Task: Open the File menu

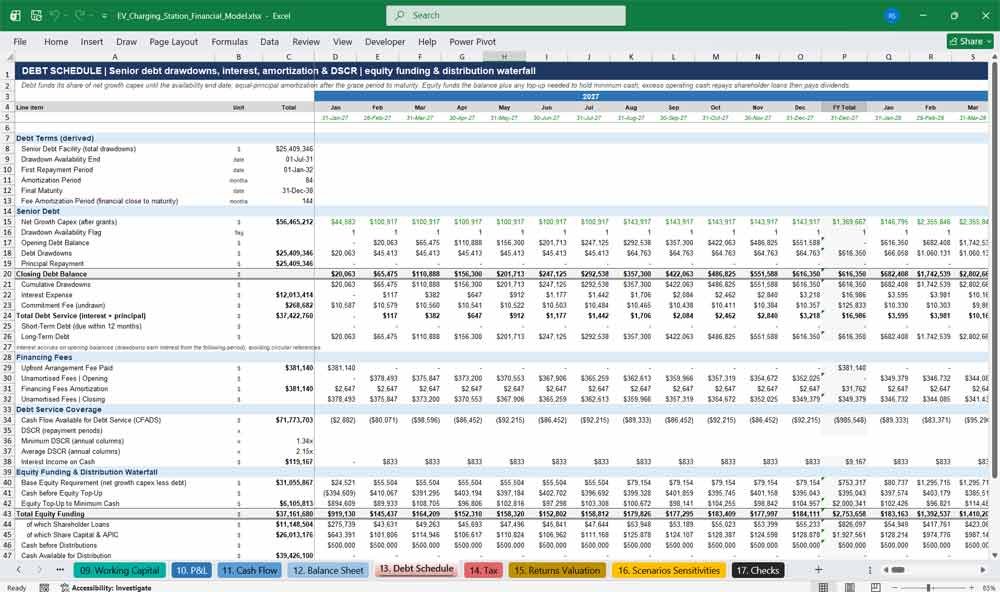Action: pos(20,41)
